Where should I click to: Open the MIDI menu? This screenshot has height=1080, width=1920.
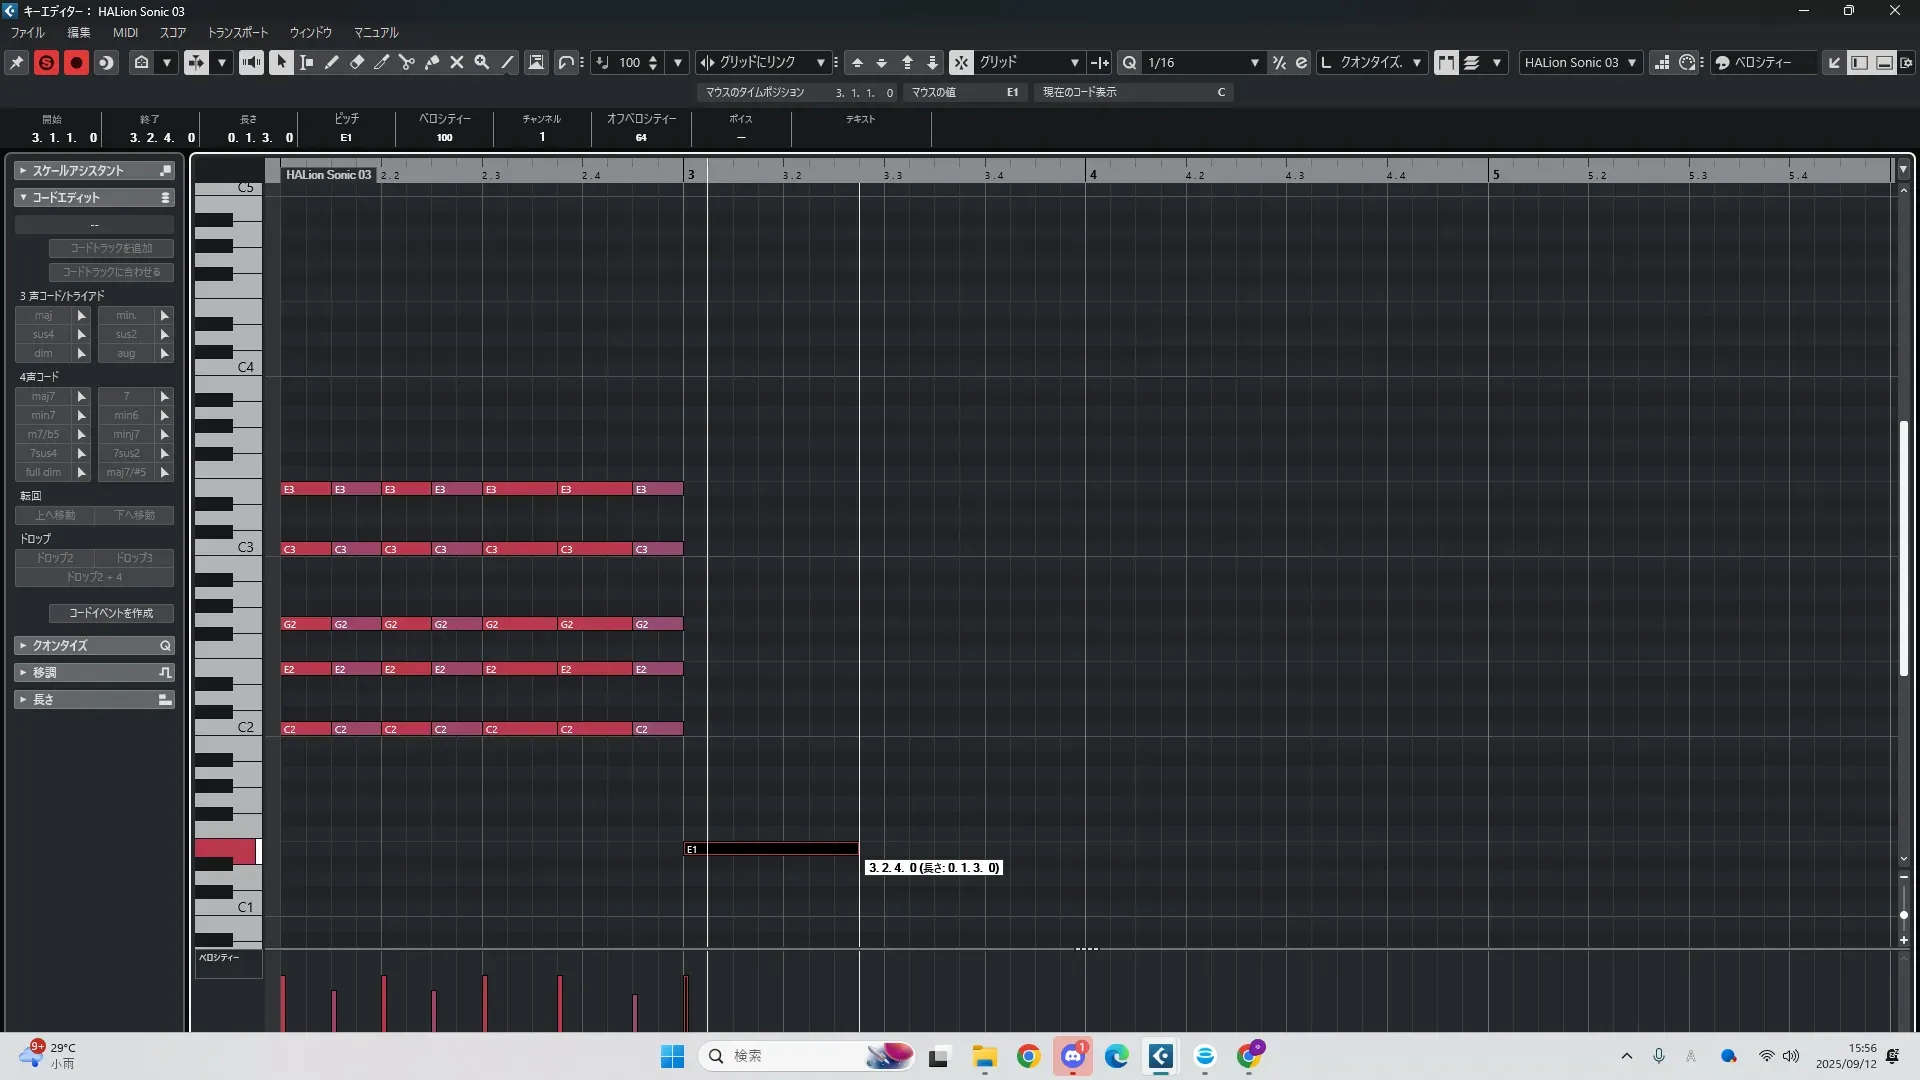point(125,32)
